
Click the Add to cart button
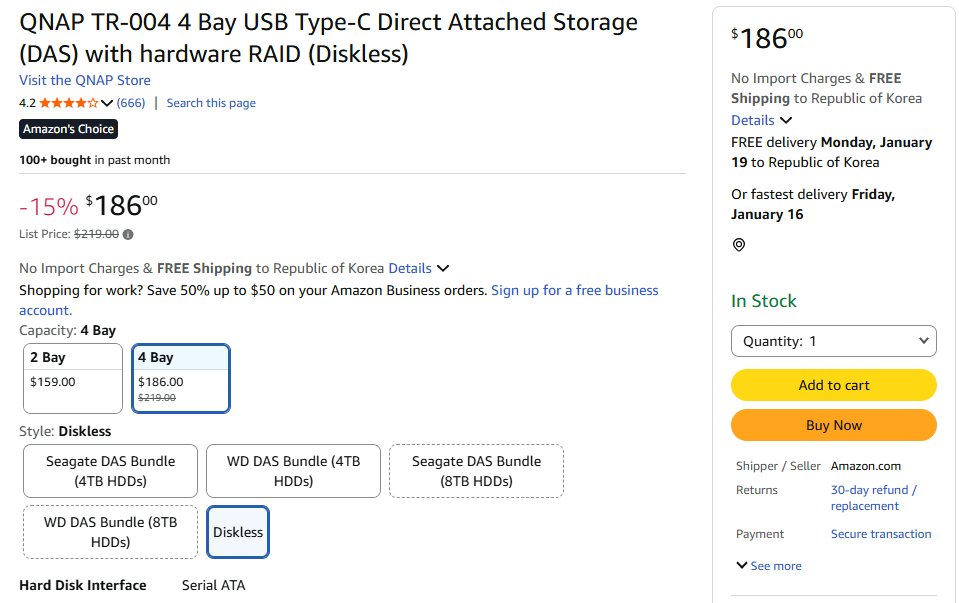[x=833, y=385]
